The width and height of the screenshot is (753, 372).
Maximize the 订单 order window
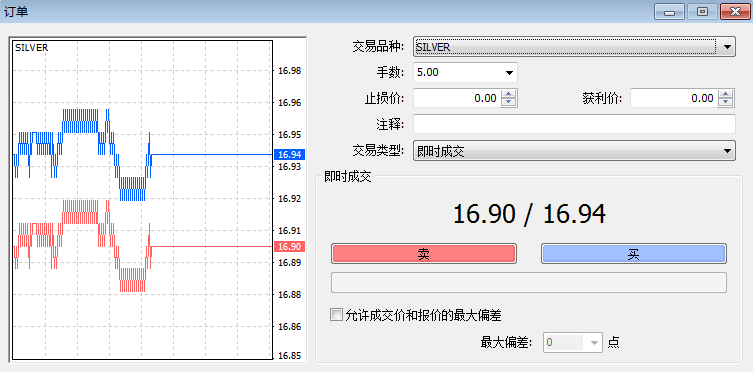coord(702,12)
